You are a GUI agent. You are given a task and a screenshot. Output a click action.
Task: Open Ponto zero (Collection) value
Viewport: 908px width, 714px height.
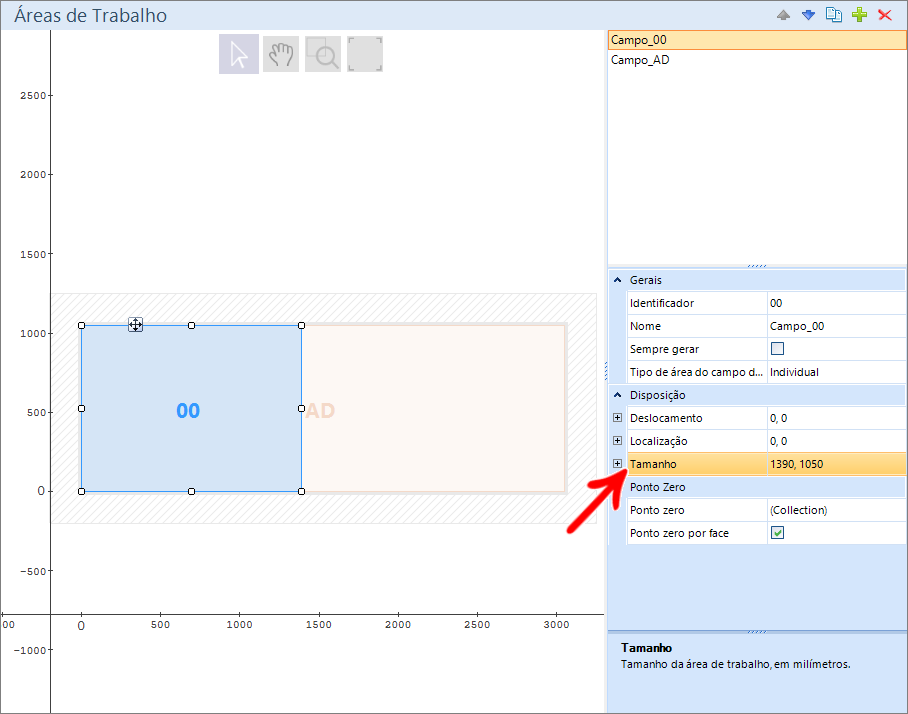click(836, 510)
